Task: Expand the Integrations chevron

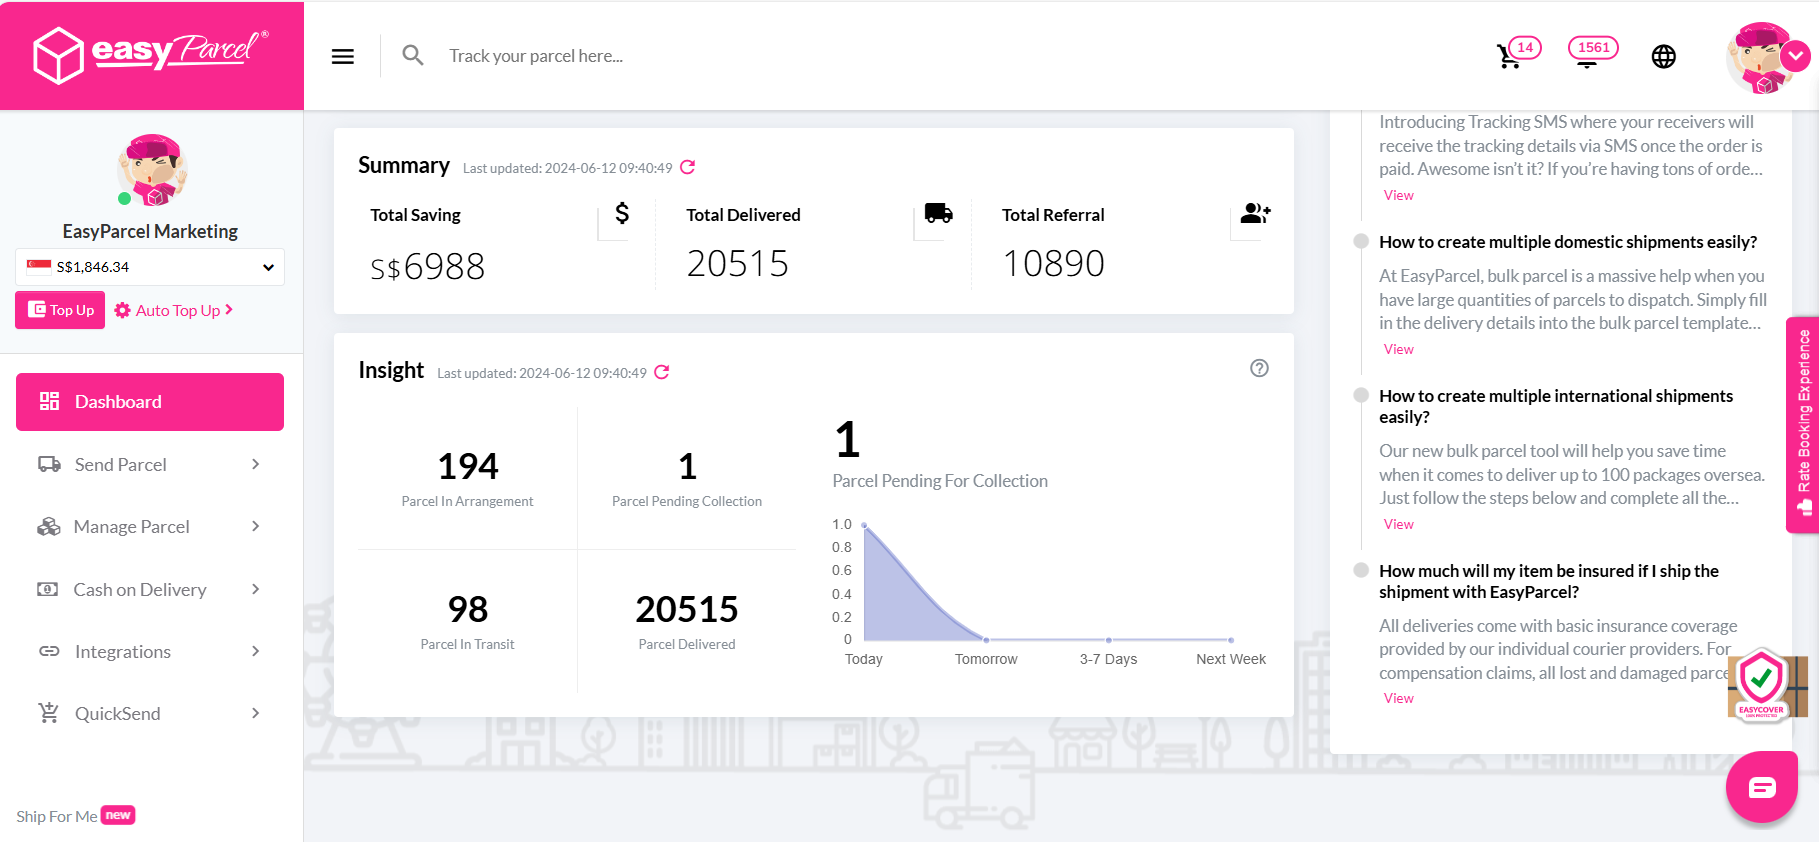Action: click(x=256, y=651)
